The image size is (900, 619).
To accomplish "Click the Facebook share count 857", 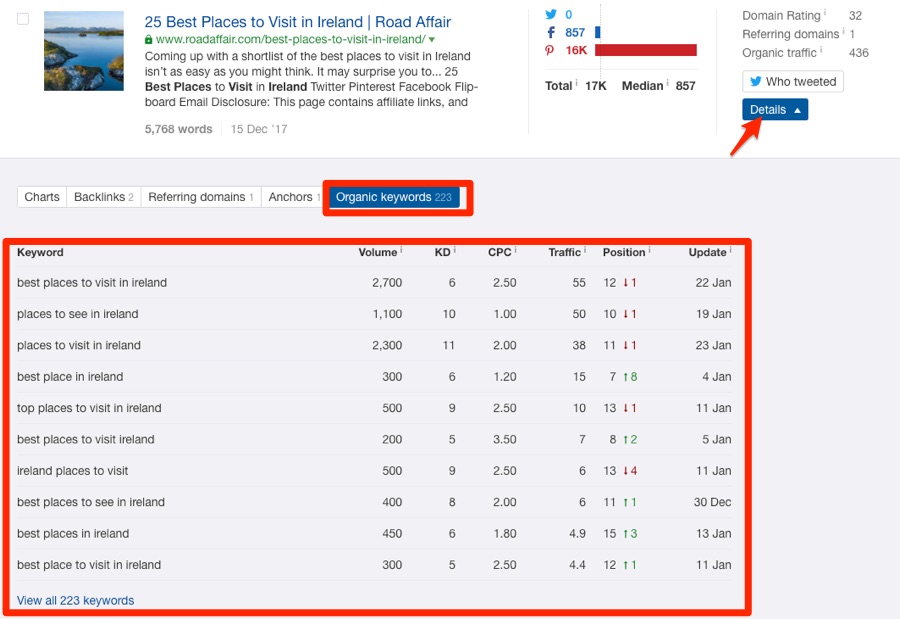I will (575, 32).
